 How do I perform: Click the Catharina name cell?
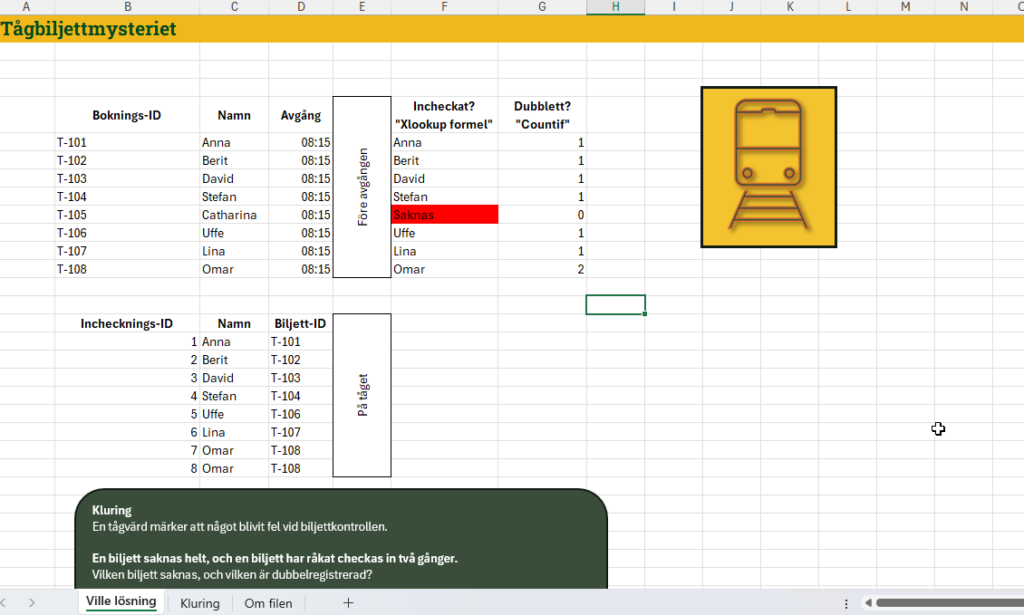click(x=234, y=215)
